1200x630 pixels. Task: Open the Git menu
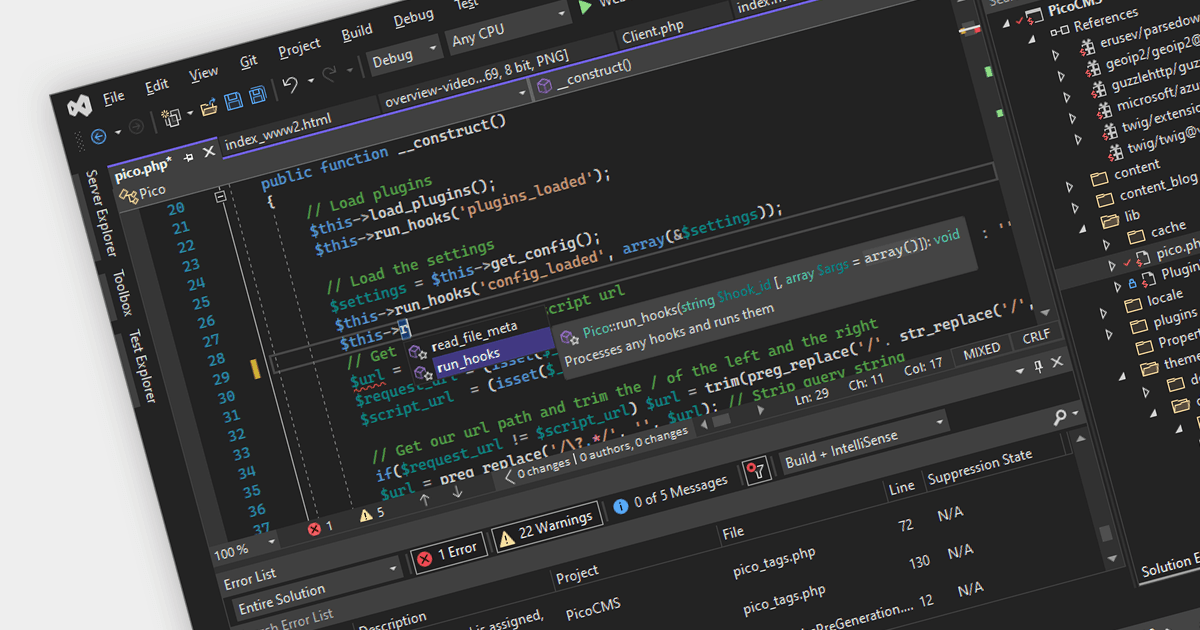(x=249, y=60)
